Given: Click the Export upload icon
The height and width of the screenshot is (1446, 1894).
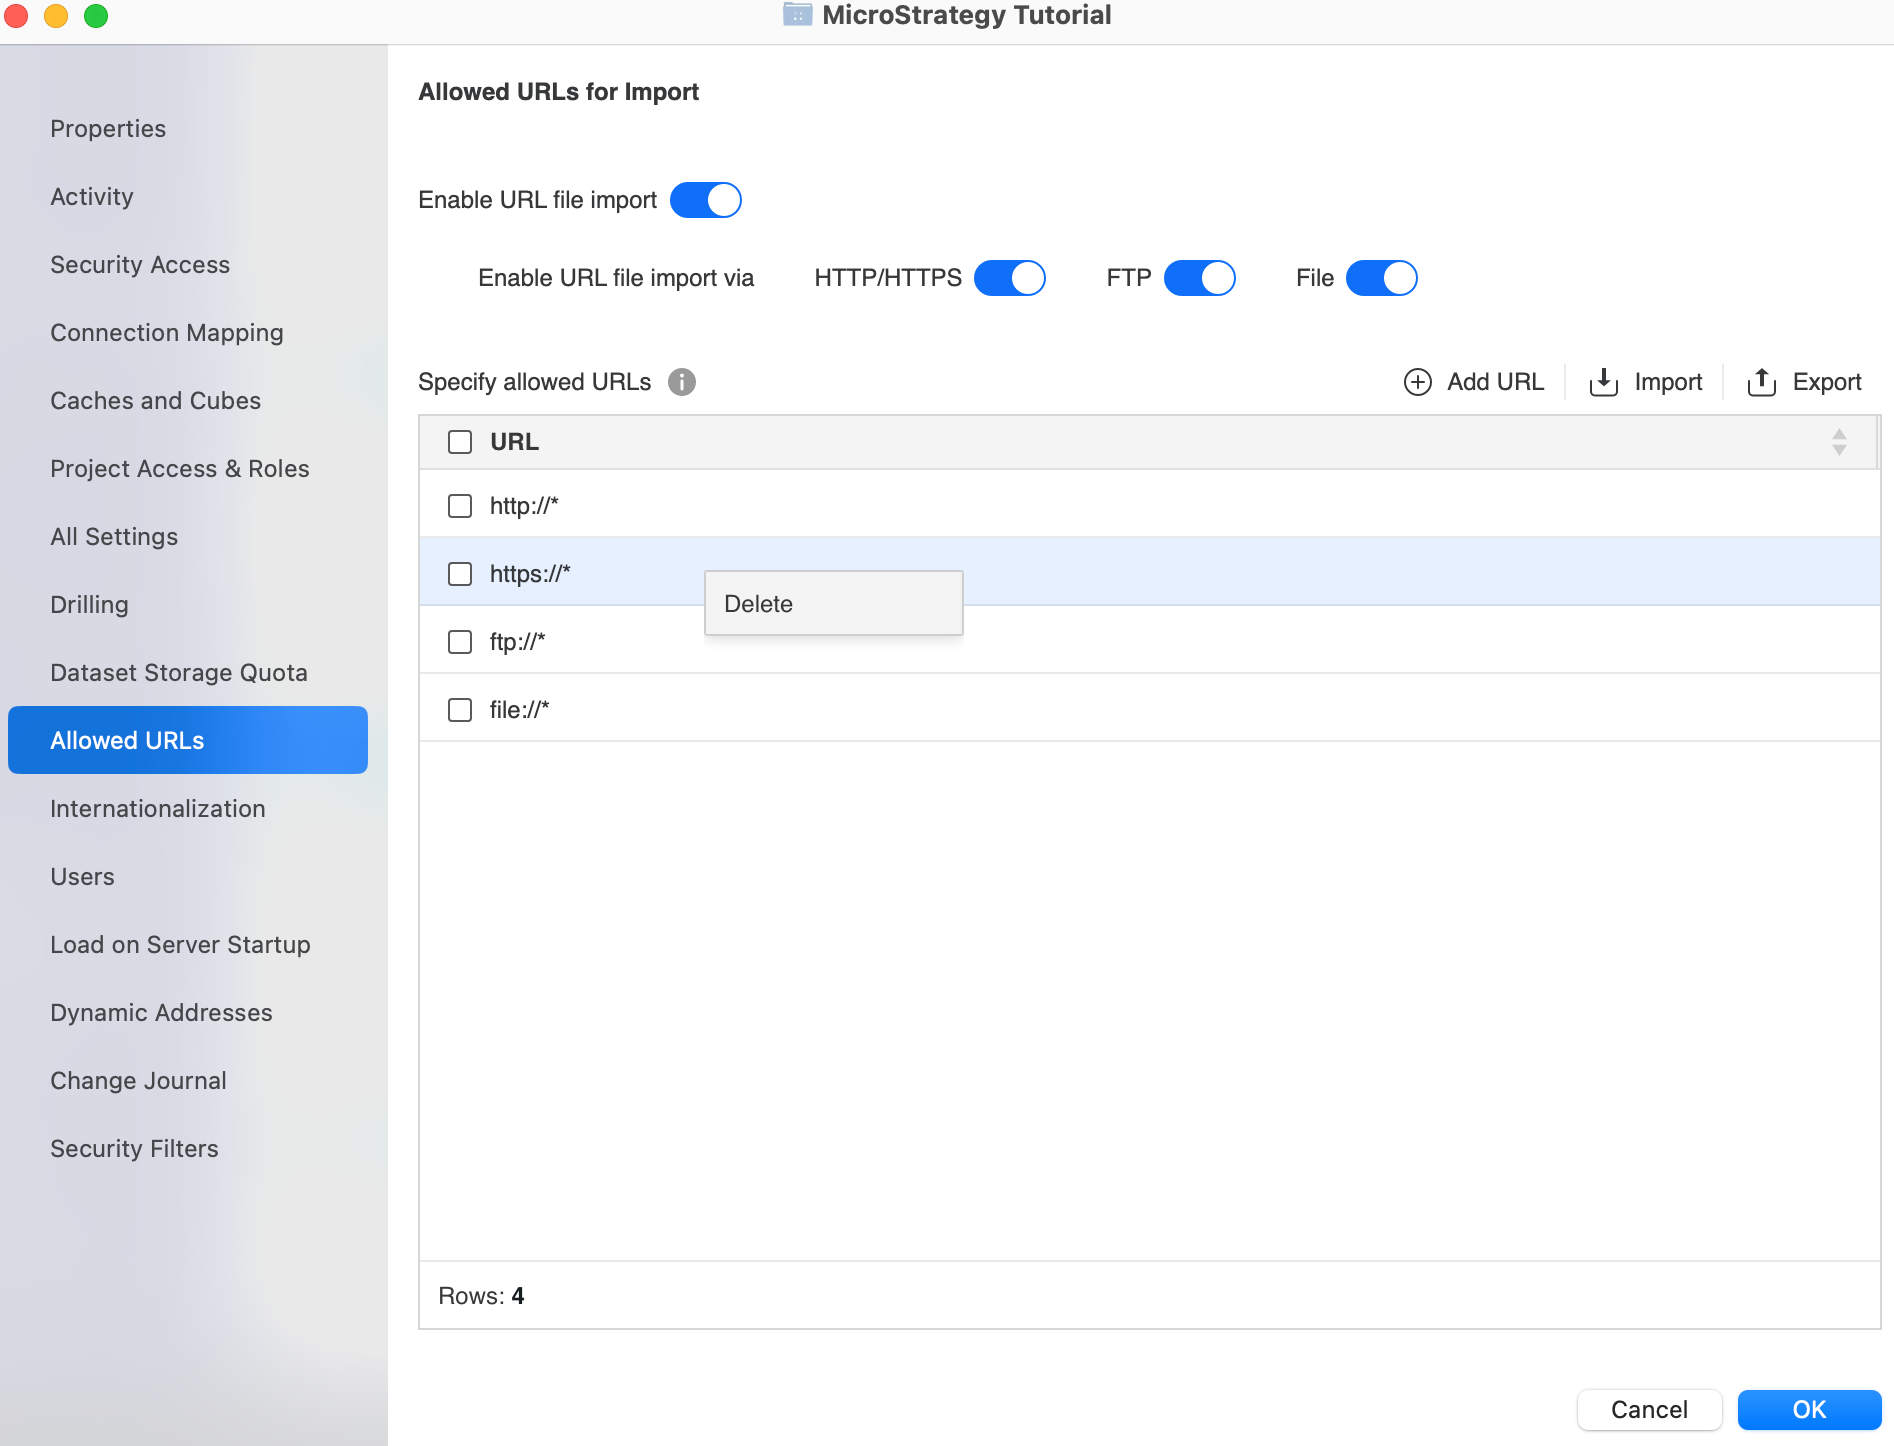Looking at the screenshot, I should tap(1761, 382).
